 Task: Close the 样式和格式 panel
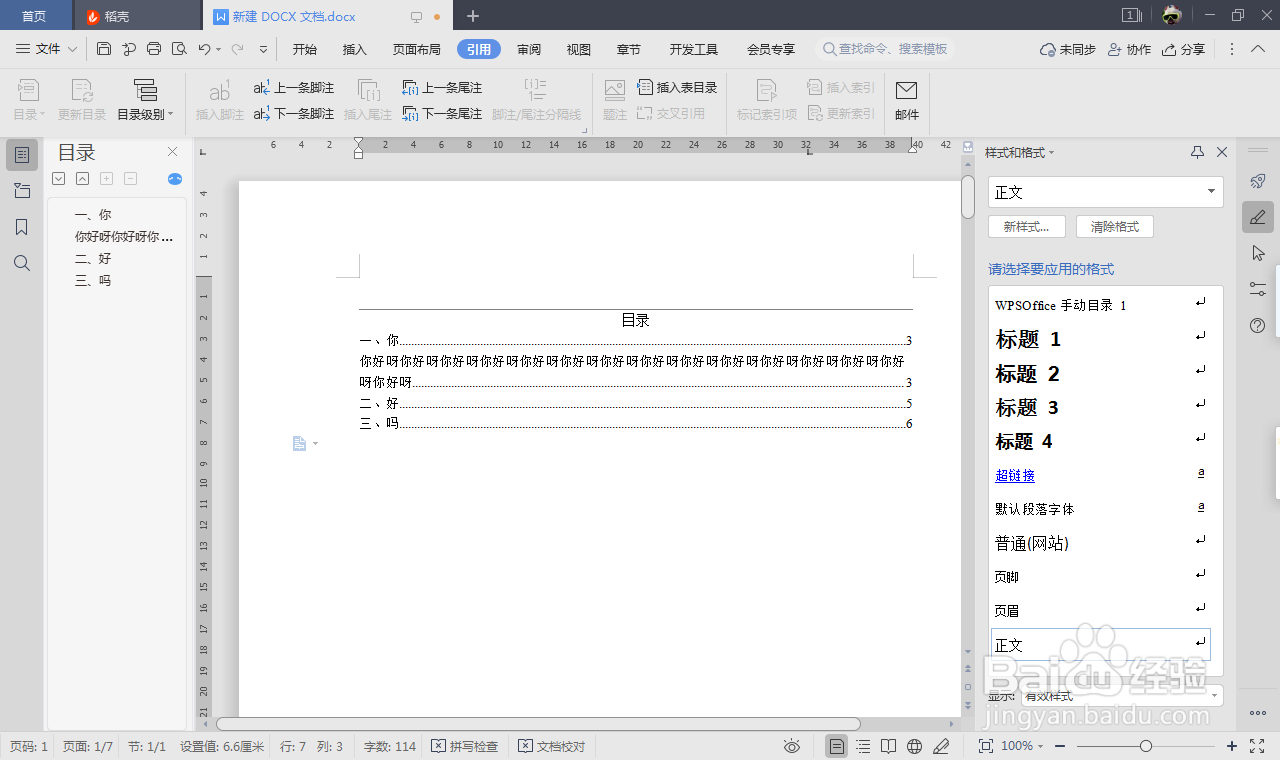point(1221,152)
